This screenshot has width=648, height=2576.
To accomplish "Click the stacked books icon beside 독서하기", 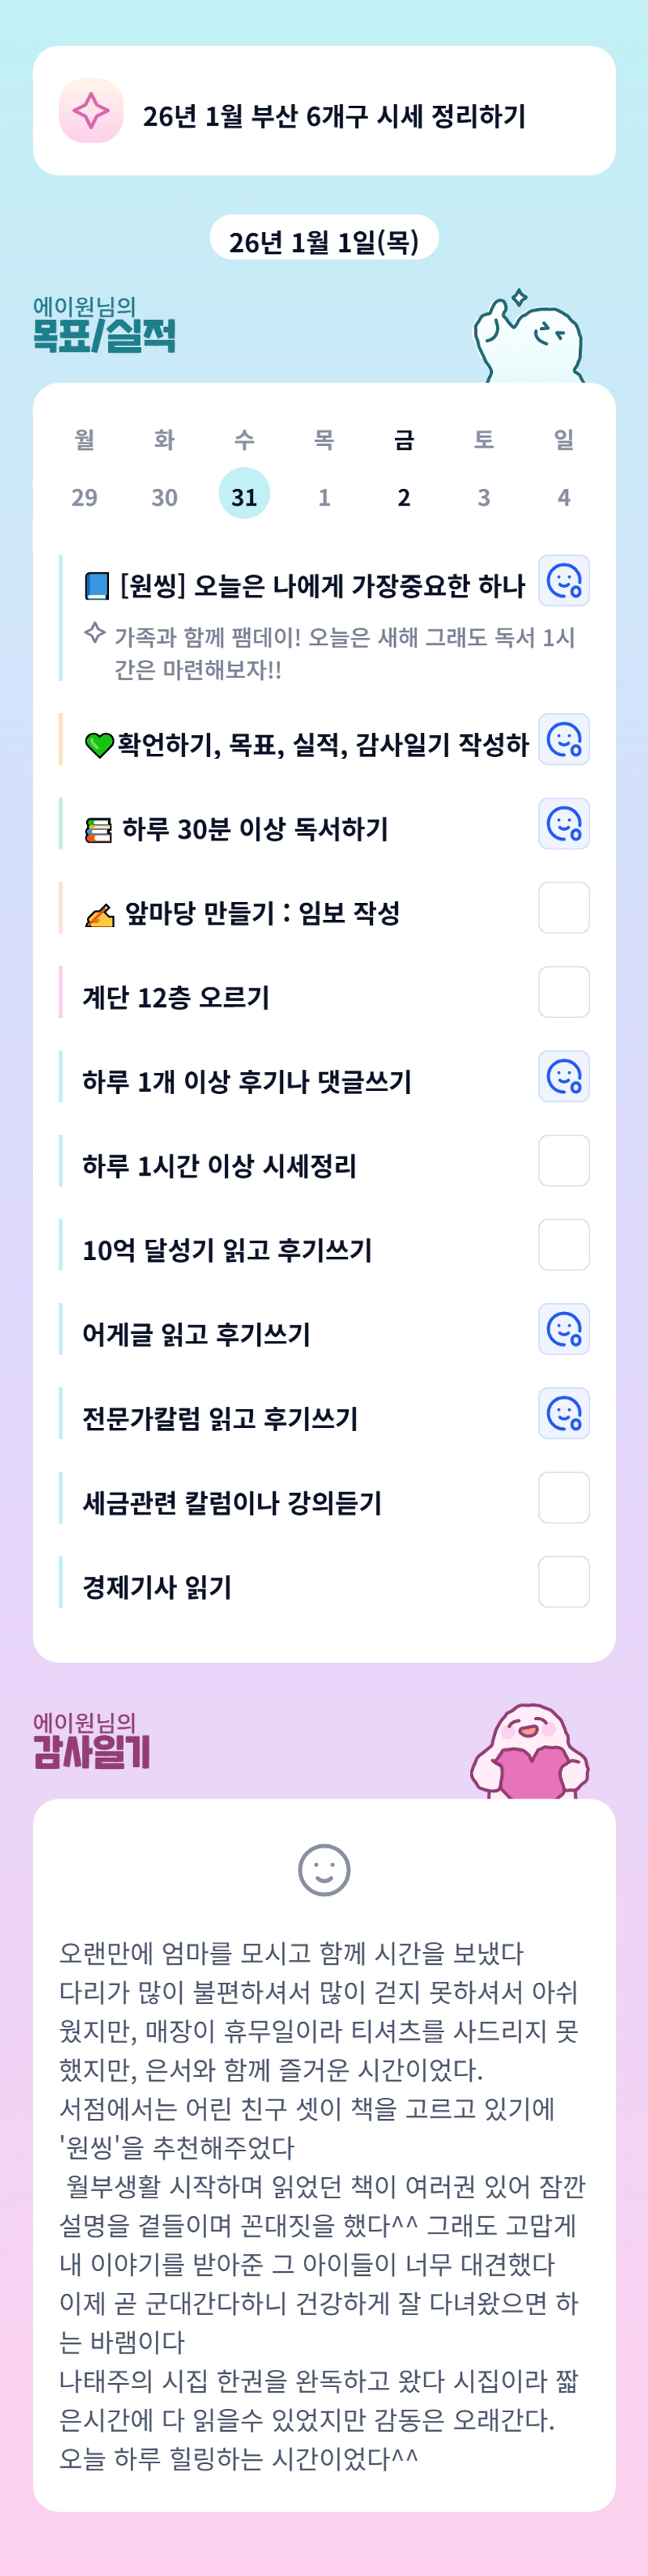I will pyautogui.click(x=98, y=830).
